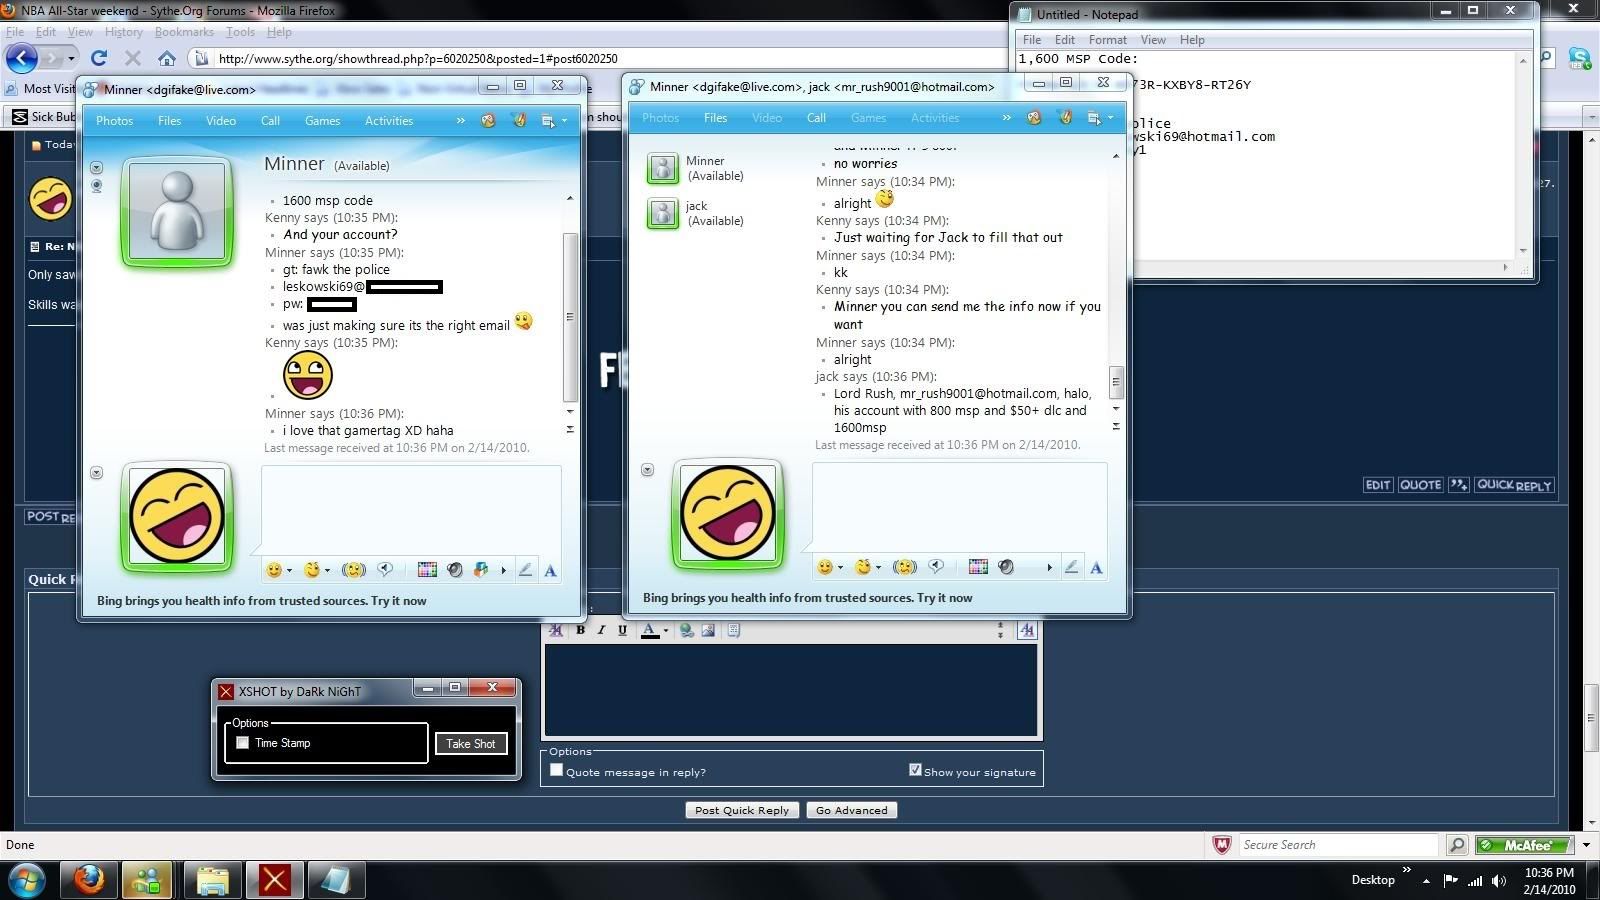The image size is (1600, 900).
Task: Toggle Bold in quick reply editor
Action: (580, 630)
